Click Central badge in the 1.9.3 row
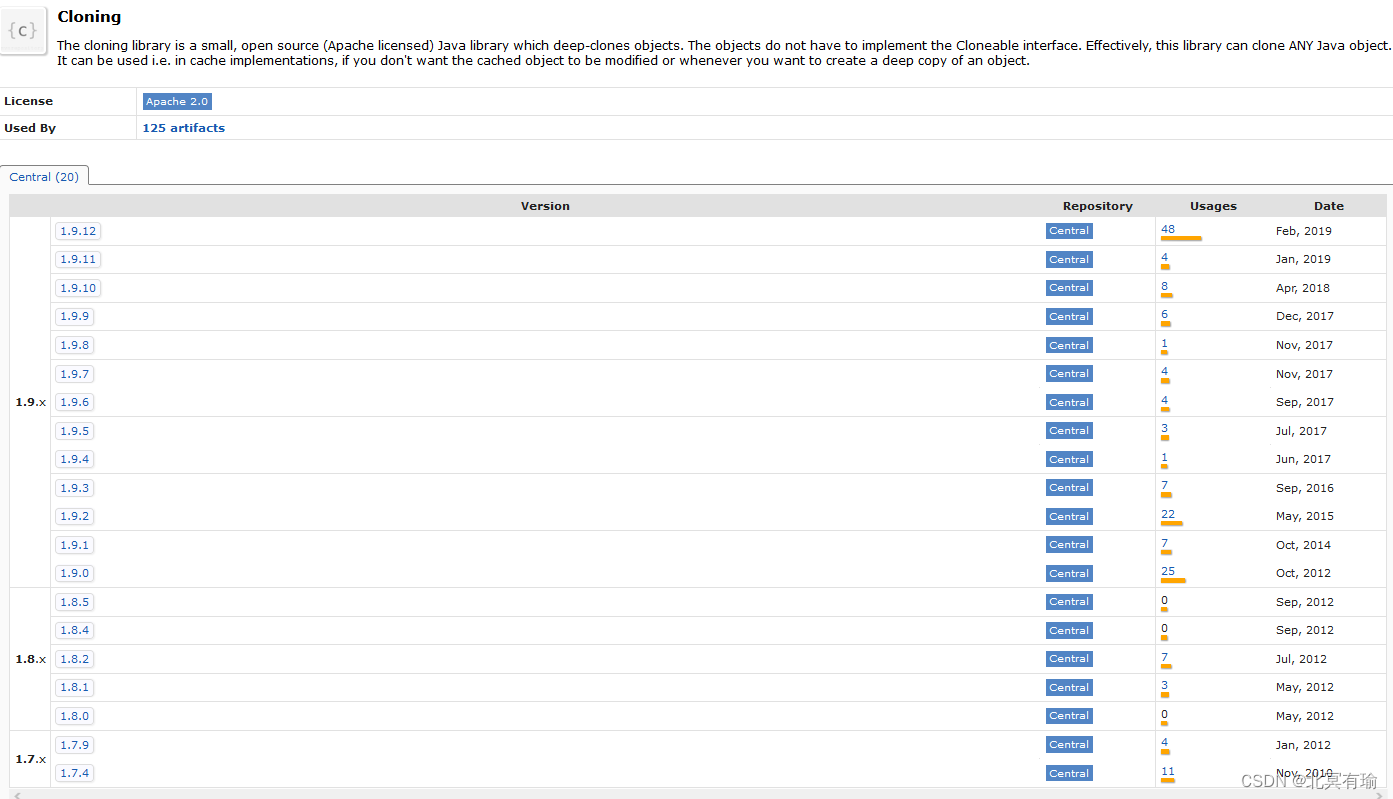This screenshot has height=799, width=1393. pos(1069,488)
